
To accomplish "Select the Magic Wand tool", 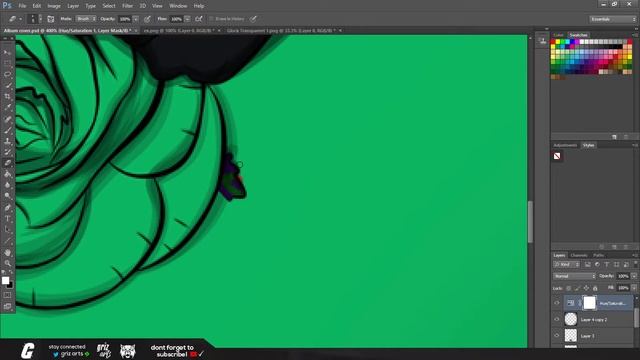I will pyautogui.click(x=7, y=86).
